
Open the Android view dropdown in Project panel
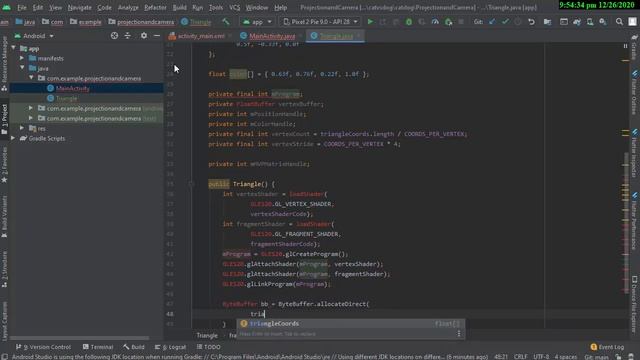(x=34, y=36)
